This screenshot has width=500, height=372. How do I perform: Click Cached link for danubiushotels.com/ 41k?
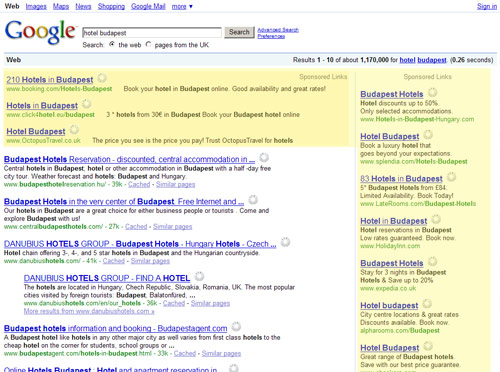[x=114, y=261]
